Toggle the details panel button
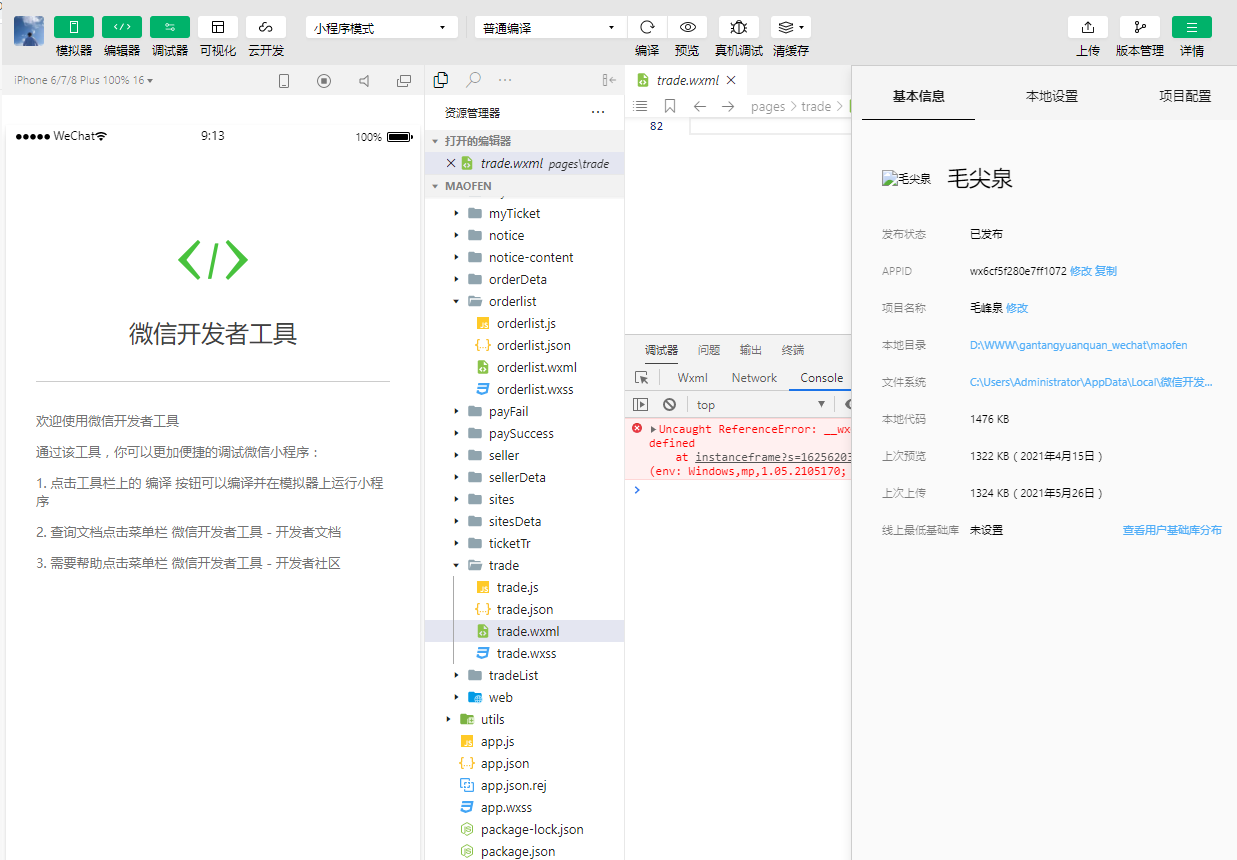The width and height of the screenshot is (1237, 860). pyautogui.click(x=1192, y=27)
